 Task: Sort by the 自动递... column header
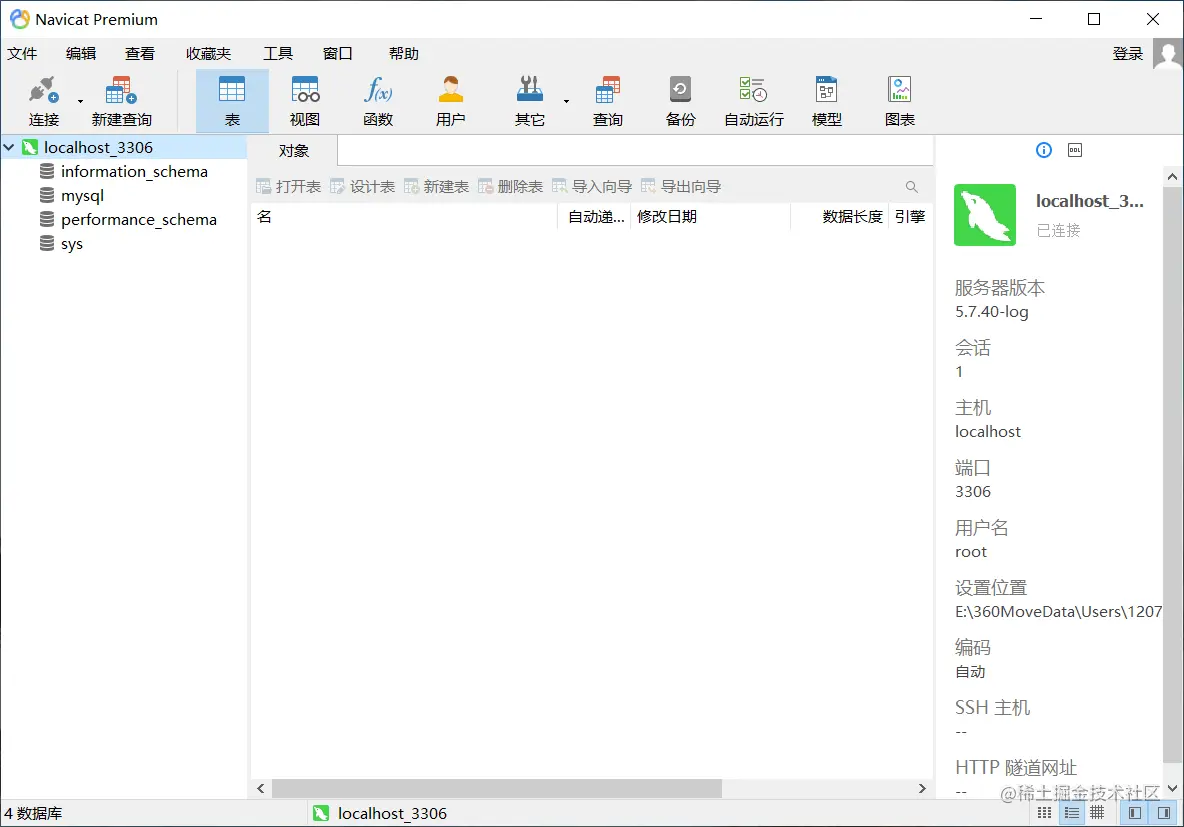(x=594, y=217)
